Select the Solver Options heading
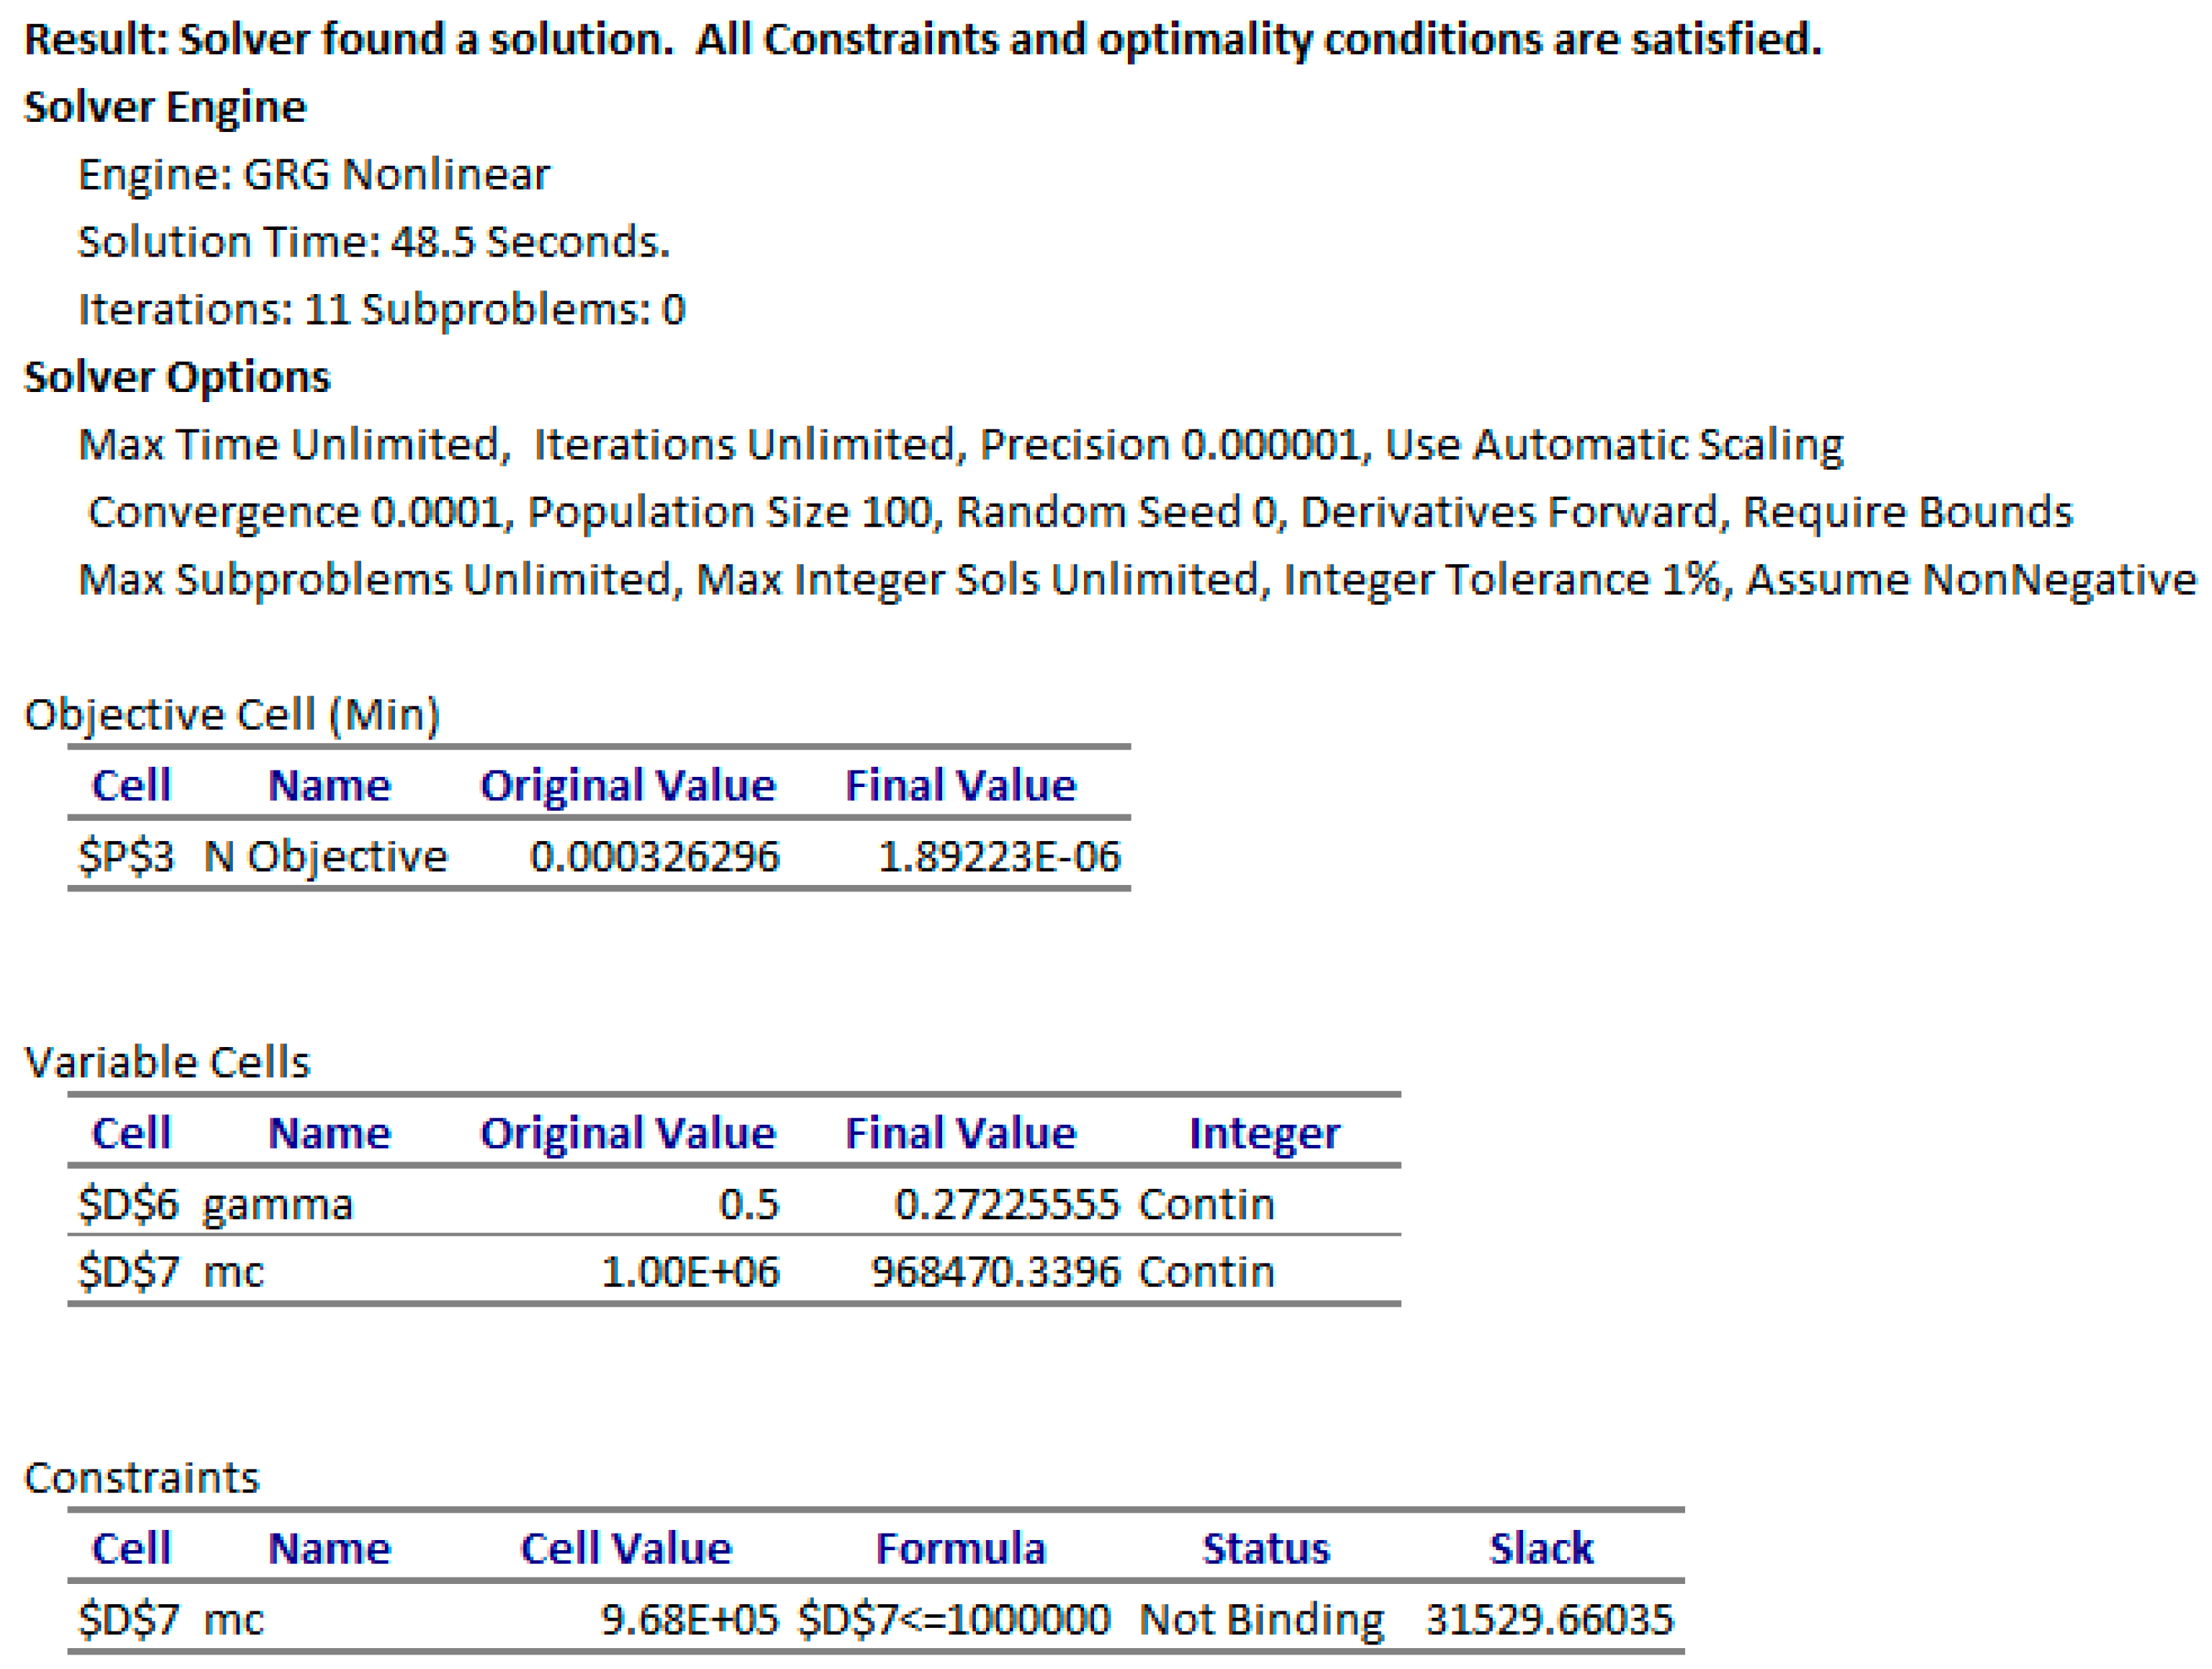This screenshot has width=2212, height=1669. [177, 377]
